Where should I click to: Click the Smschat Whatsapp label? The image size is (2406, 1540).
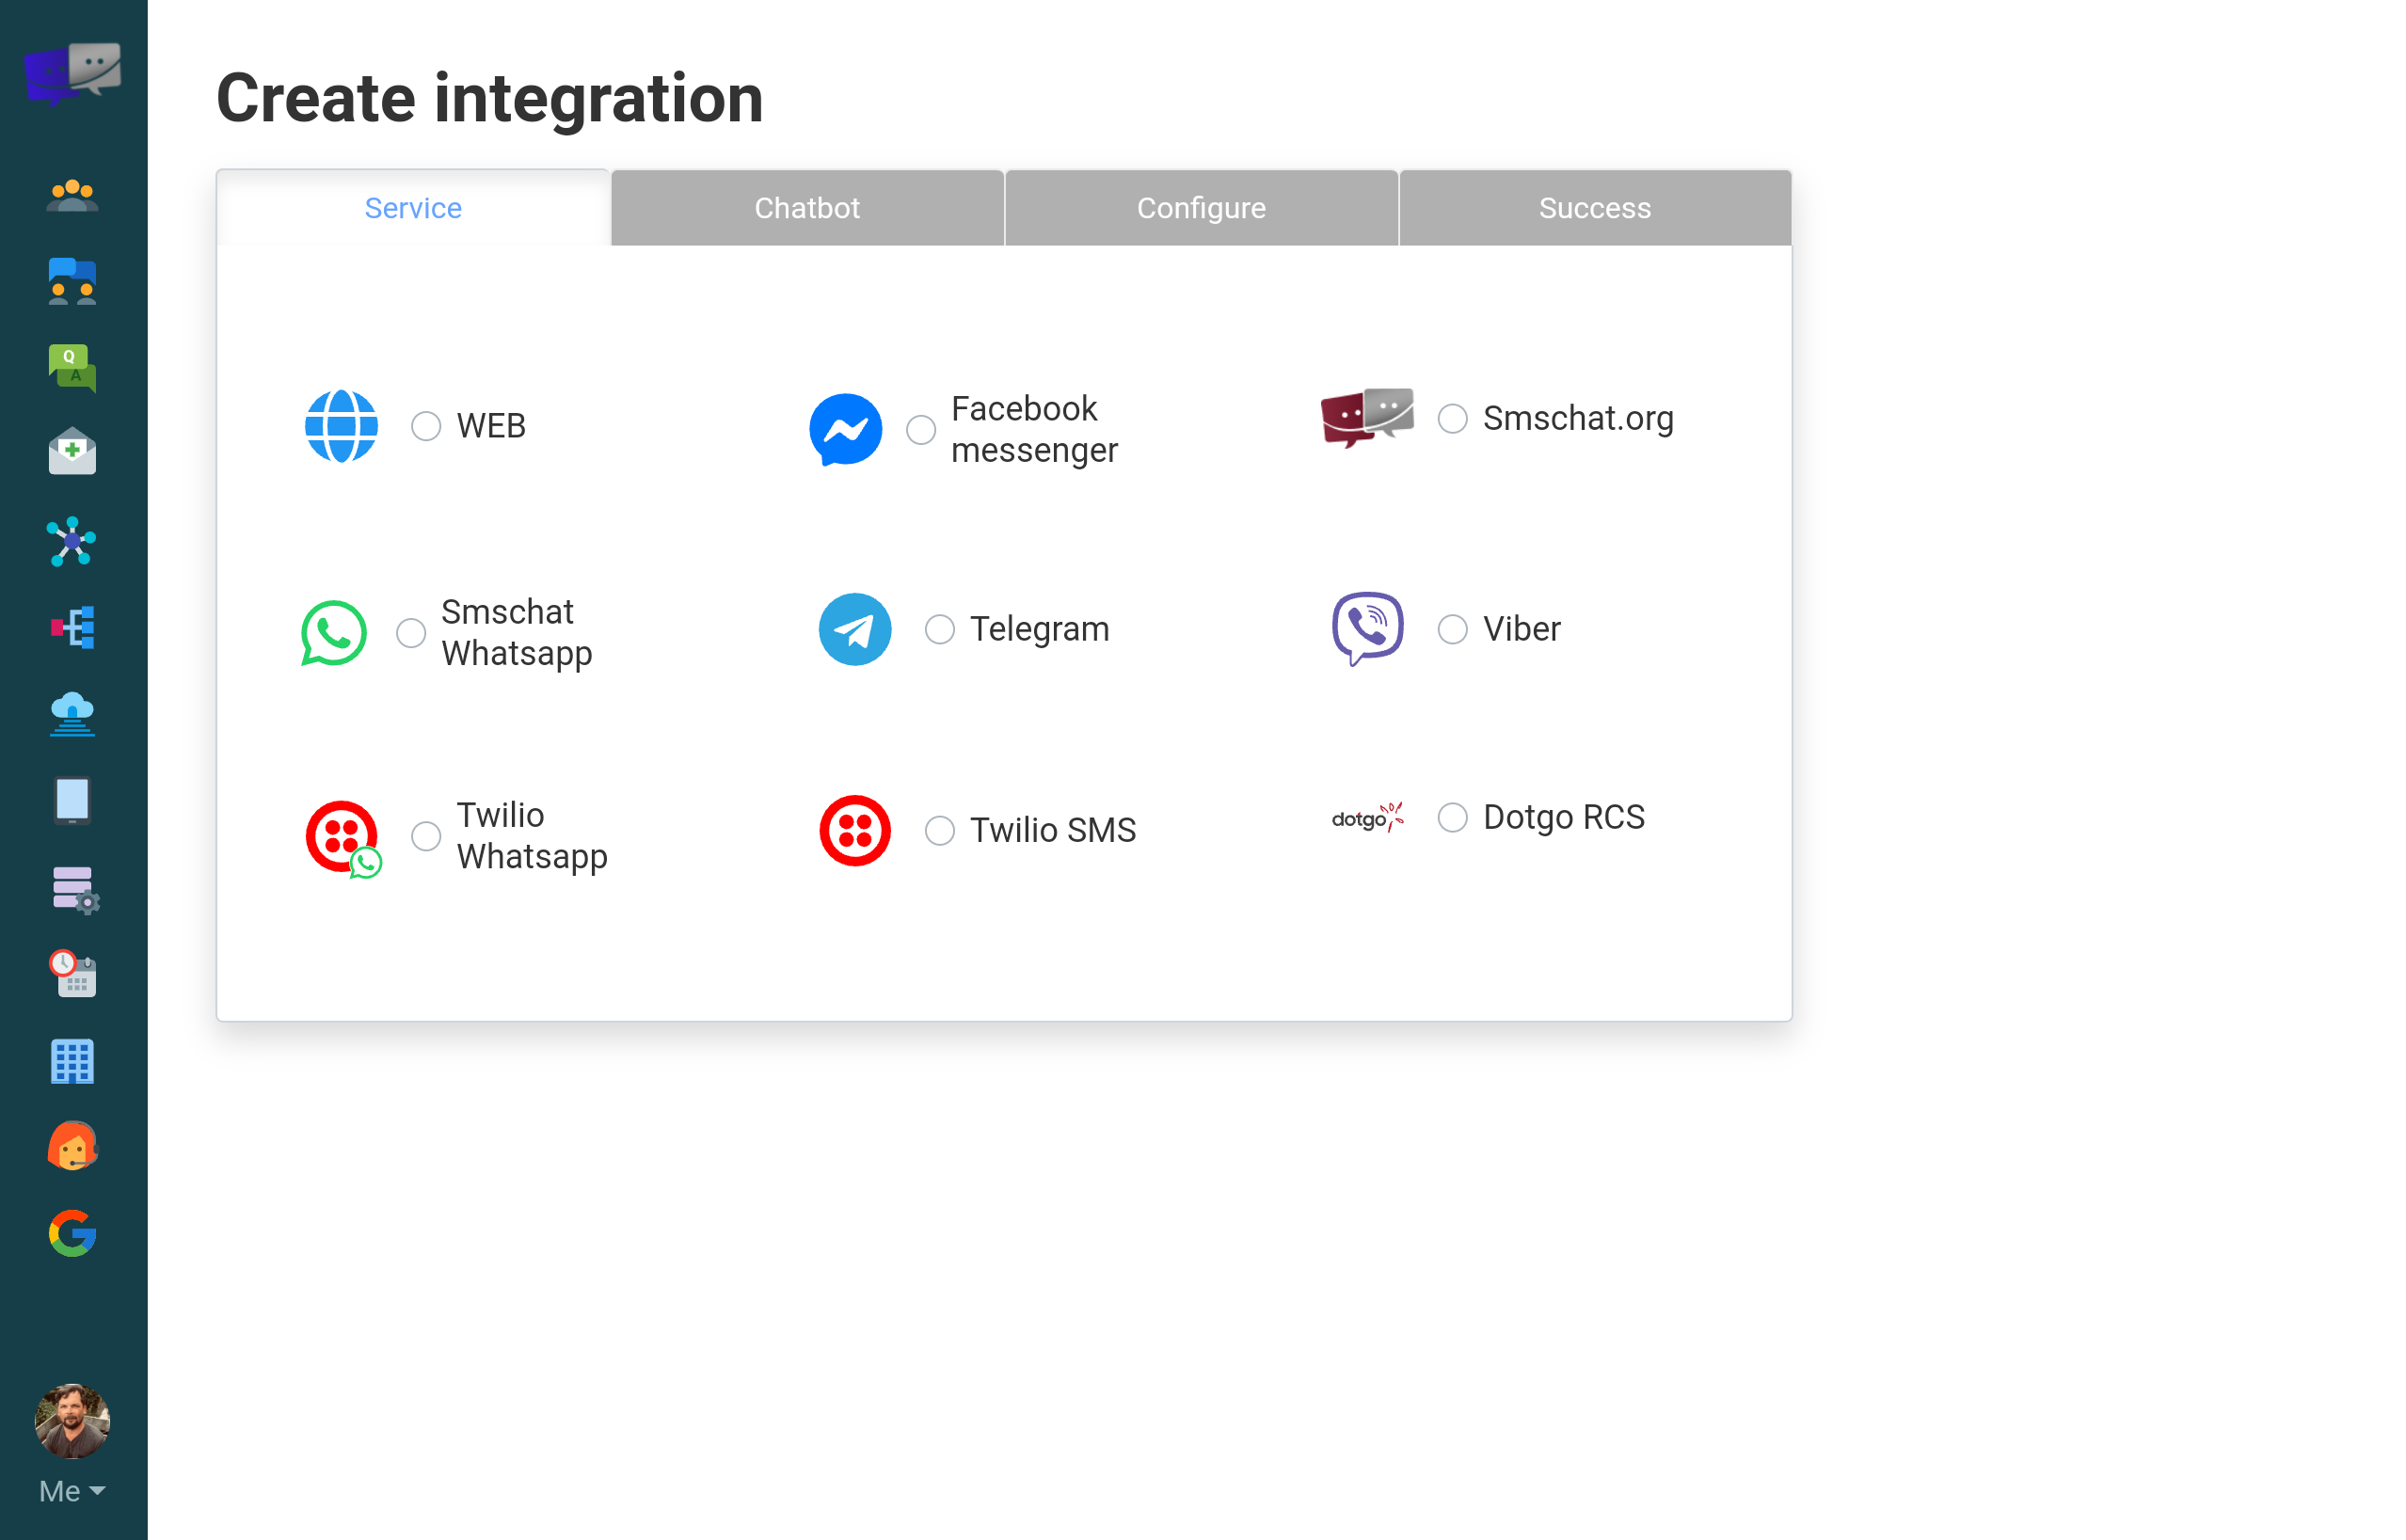[517, 633]
